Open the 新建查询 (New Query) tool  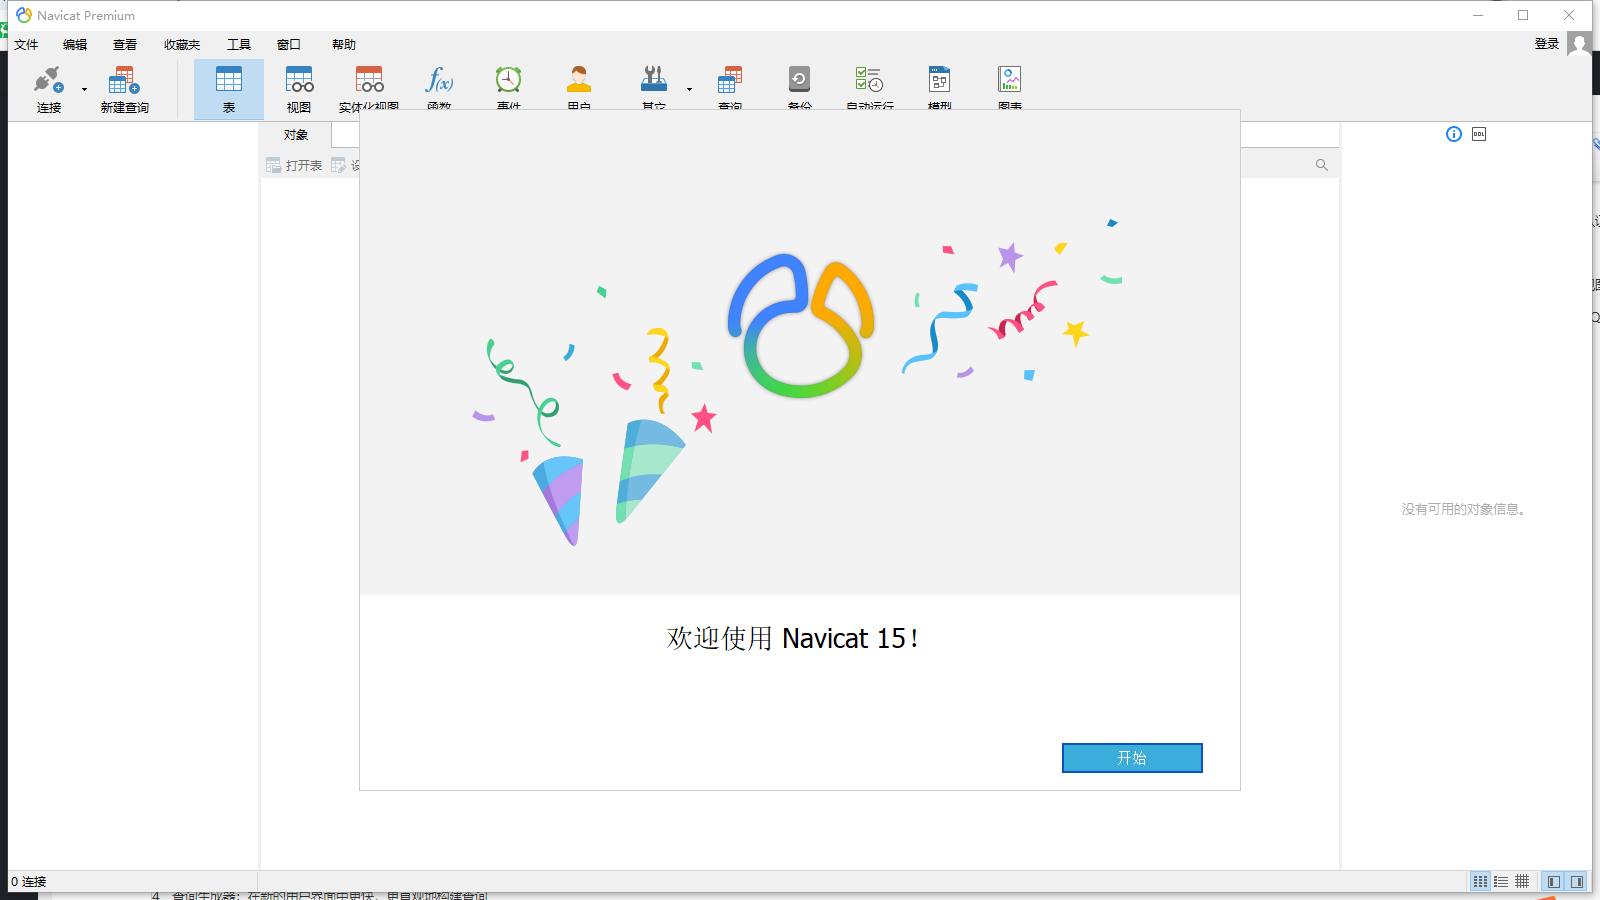(124, 88)
